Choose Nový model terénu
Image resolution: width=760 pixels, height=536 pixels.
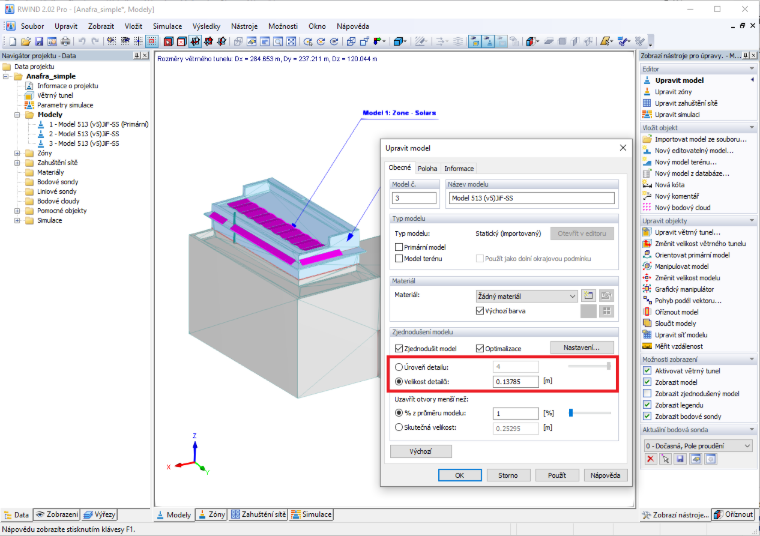click(685, 162)
